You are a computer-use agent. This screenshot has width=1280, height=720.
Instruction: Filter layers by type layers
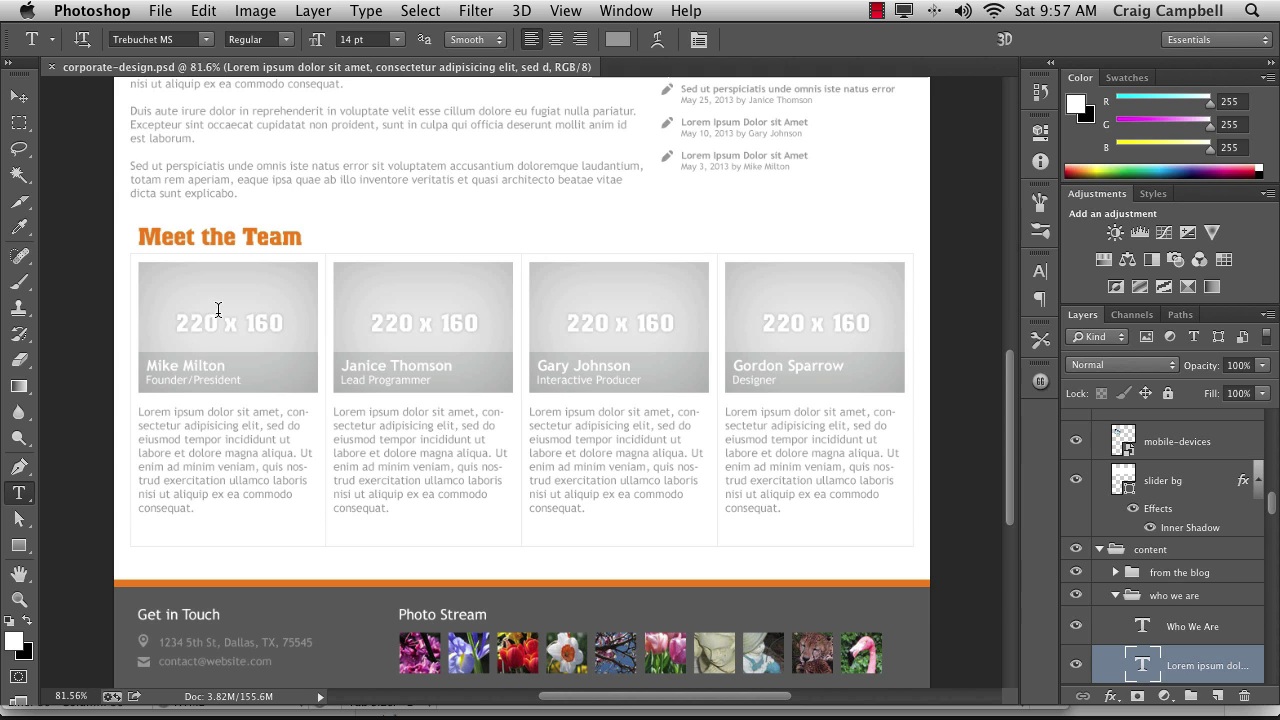click(1194, 337)
